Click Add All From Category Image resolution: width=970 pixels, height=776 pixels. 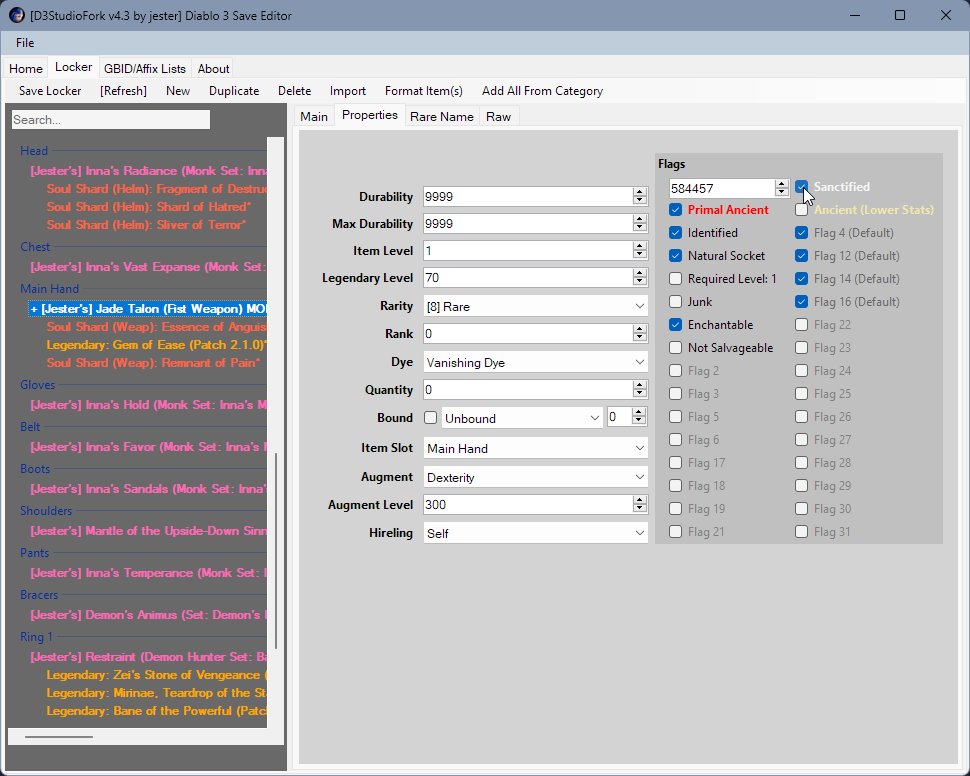pyautogui.click(x=542, y=91)
